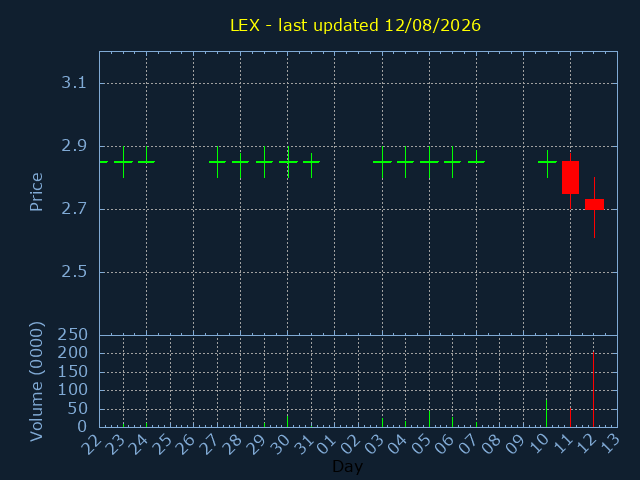Click the green cross marker for day 27

pos(218,162)
